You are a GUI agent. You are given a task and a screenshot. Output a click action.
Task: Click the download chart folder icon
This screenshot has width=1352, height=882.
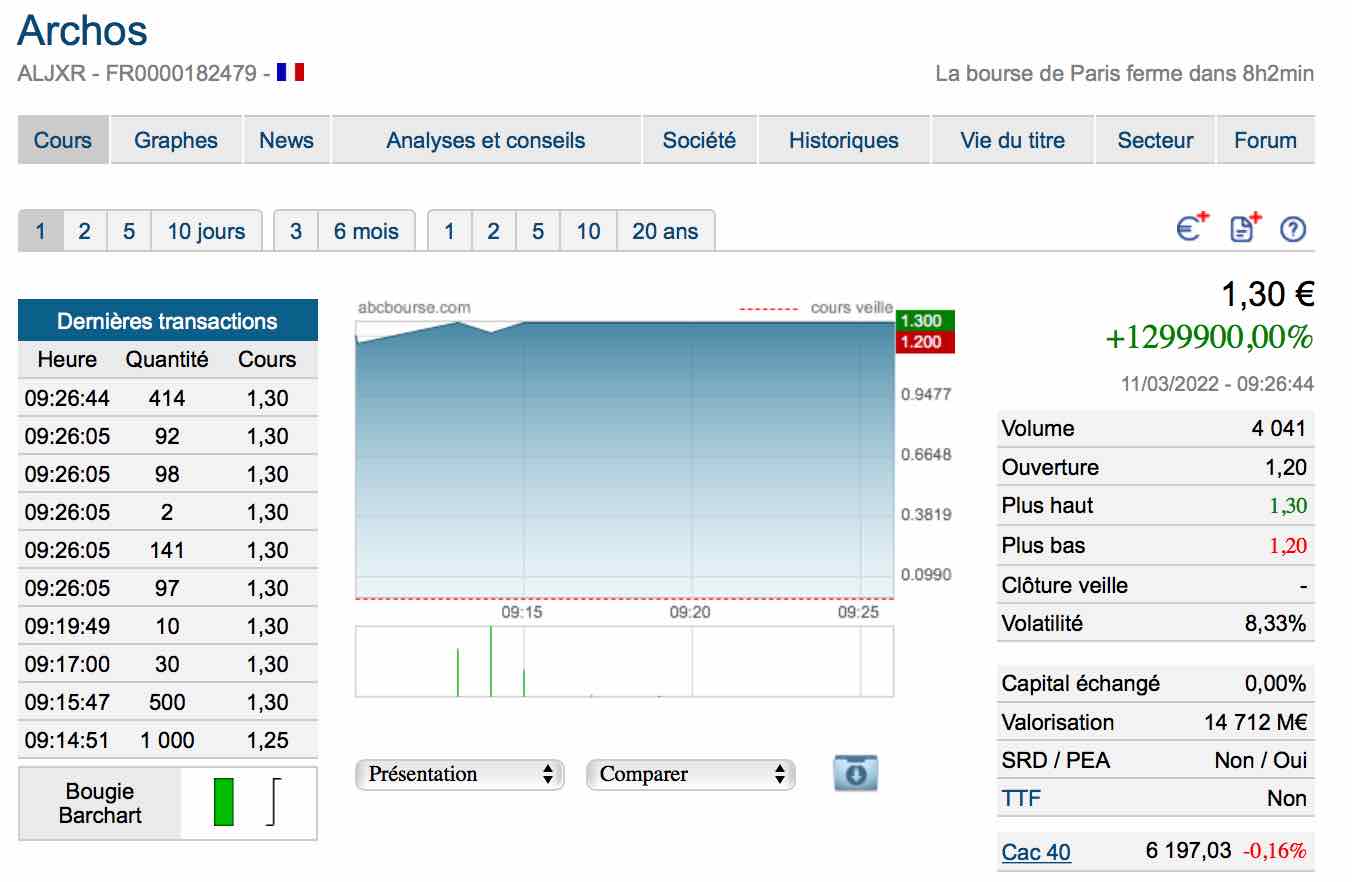(856, 773)
